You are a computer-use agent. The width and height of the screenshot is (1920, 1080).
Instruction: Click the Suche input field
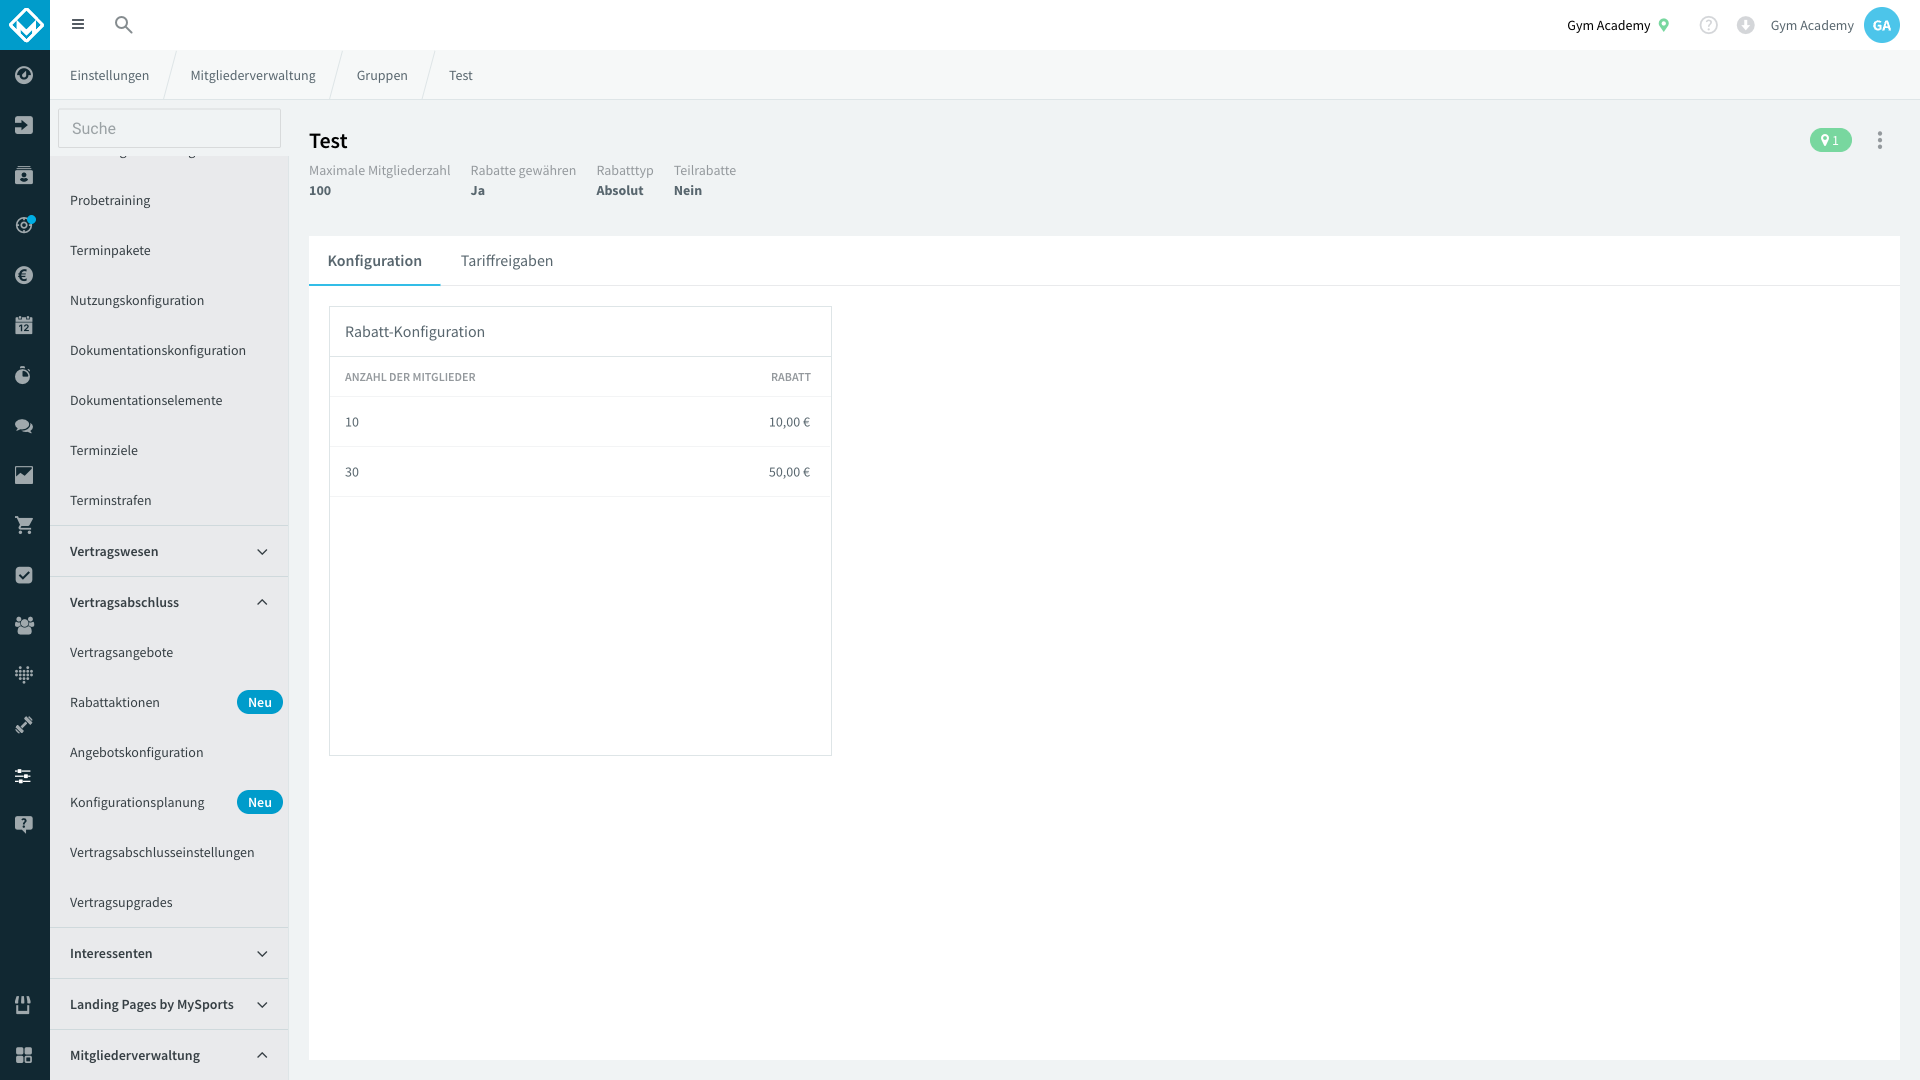click(x=169, y=129)
